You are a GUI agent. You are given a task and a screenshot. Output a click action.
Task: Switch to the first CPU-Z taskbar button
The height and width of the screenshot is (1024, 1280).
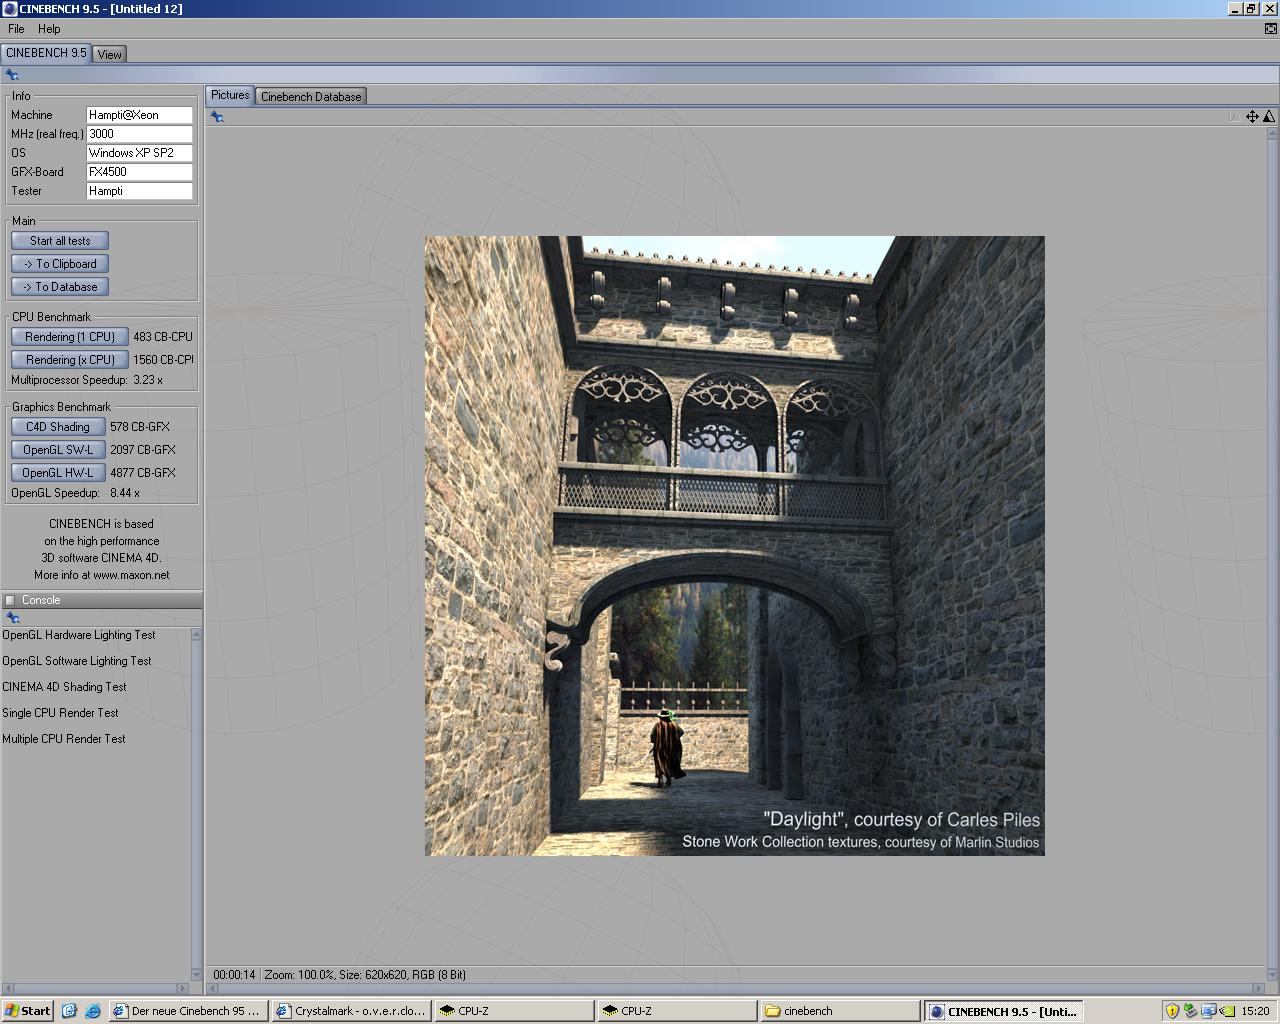[513, 1011]
